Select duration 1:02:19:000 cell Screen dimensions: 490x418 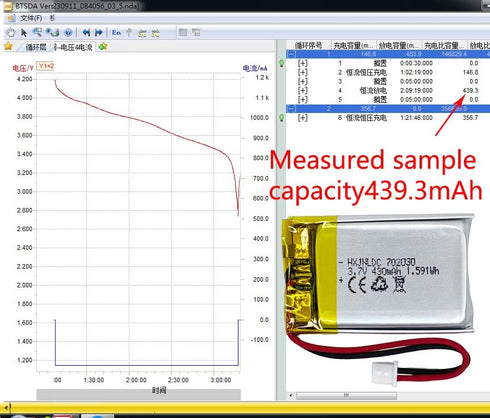tap(416, 72)
